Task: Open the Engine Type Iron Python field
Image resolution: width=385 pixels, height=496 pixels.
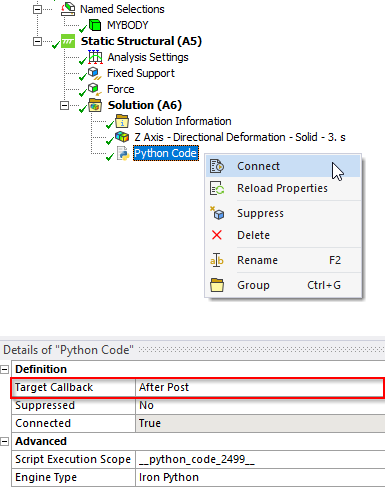Action: [260, 477]
